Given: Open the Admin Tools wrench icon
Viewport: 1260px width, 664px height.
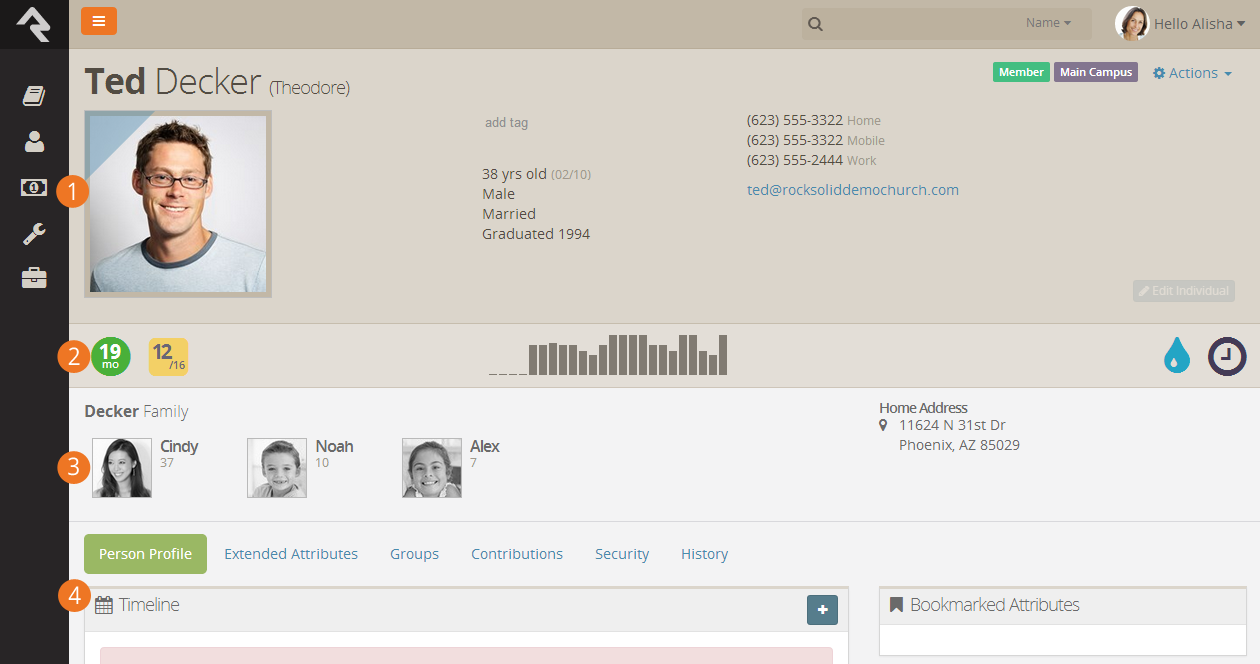Looking at the screenshot, I should 34,233.
